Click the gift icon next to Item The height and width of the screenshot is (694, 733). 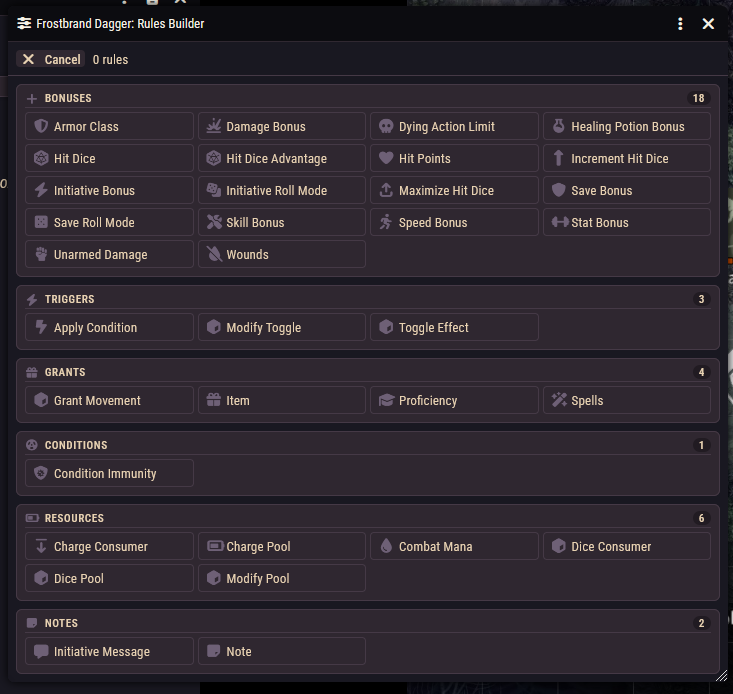click(x=214, y=400)
